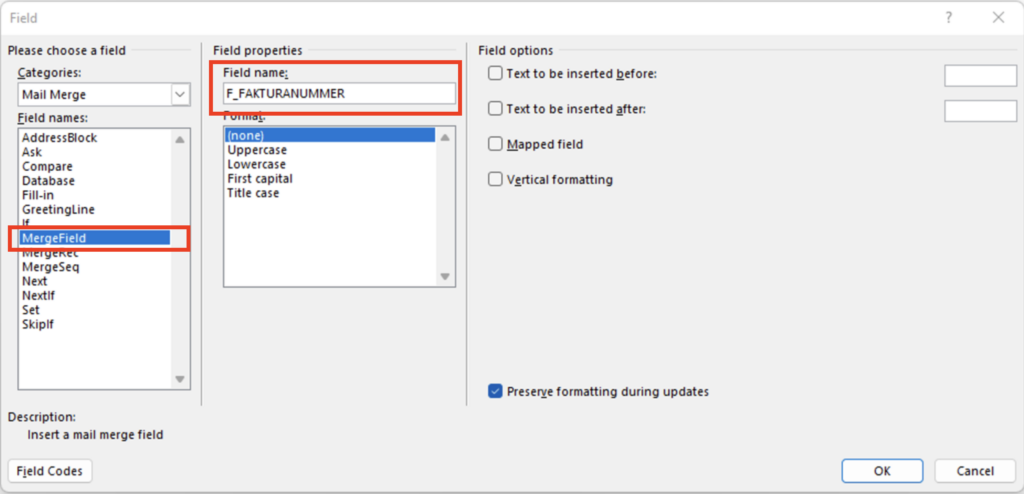Pick Title case format
The height and width of the screenshot is (494, 1024).
[x=253, y=193]
